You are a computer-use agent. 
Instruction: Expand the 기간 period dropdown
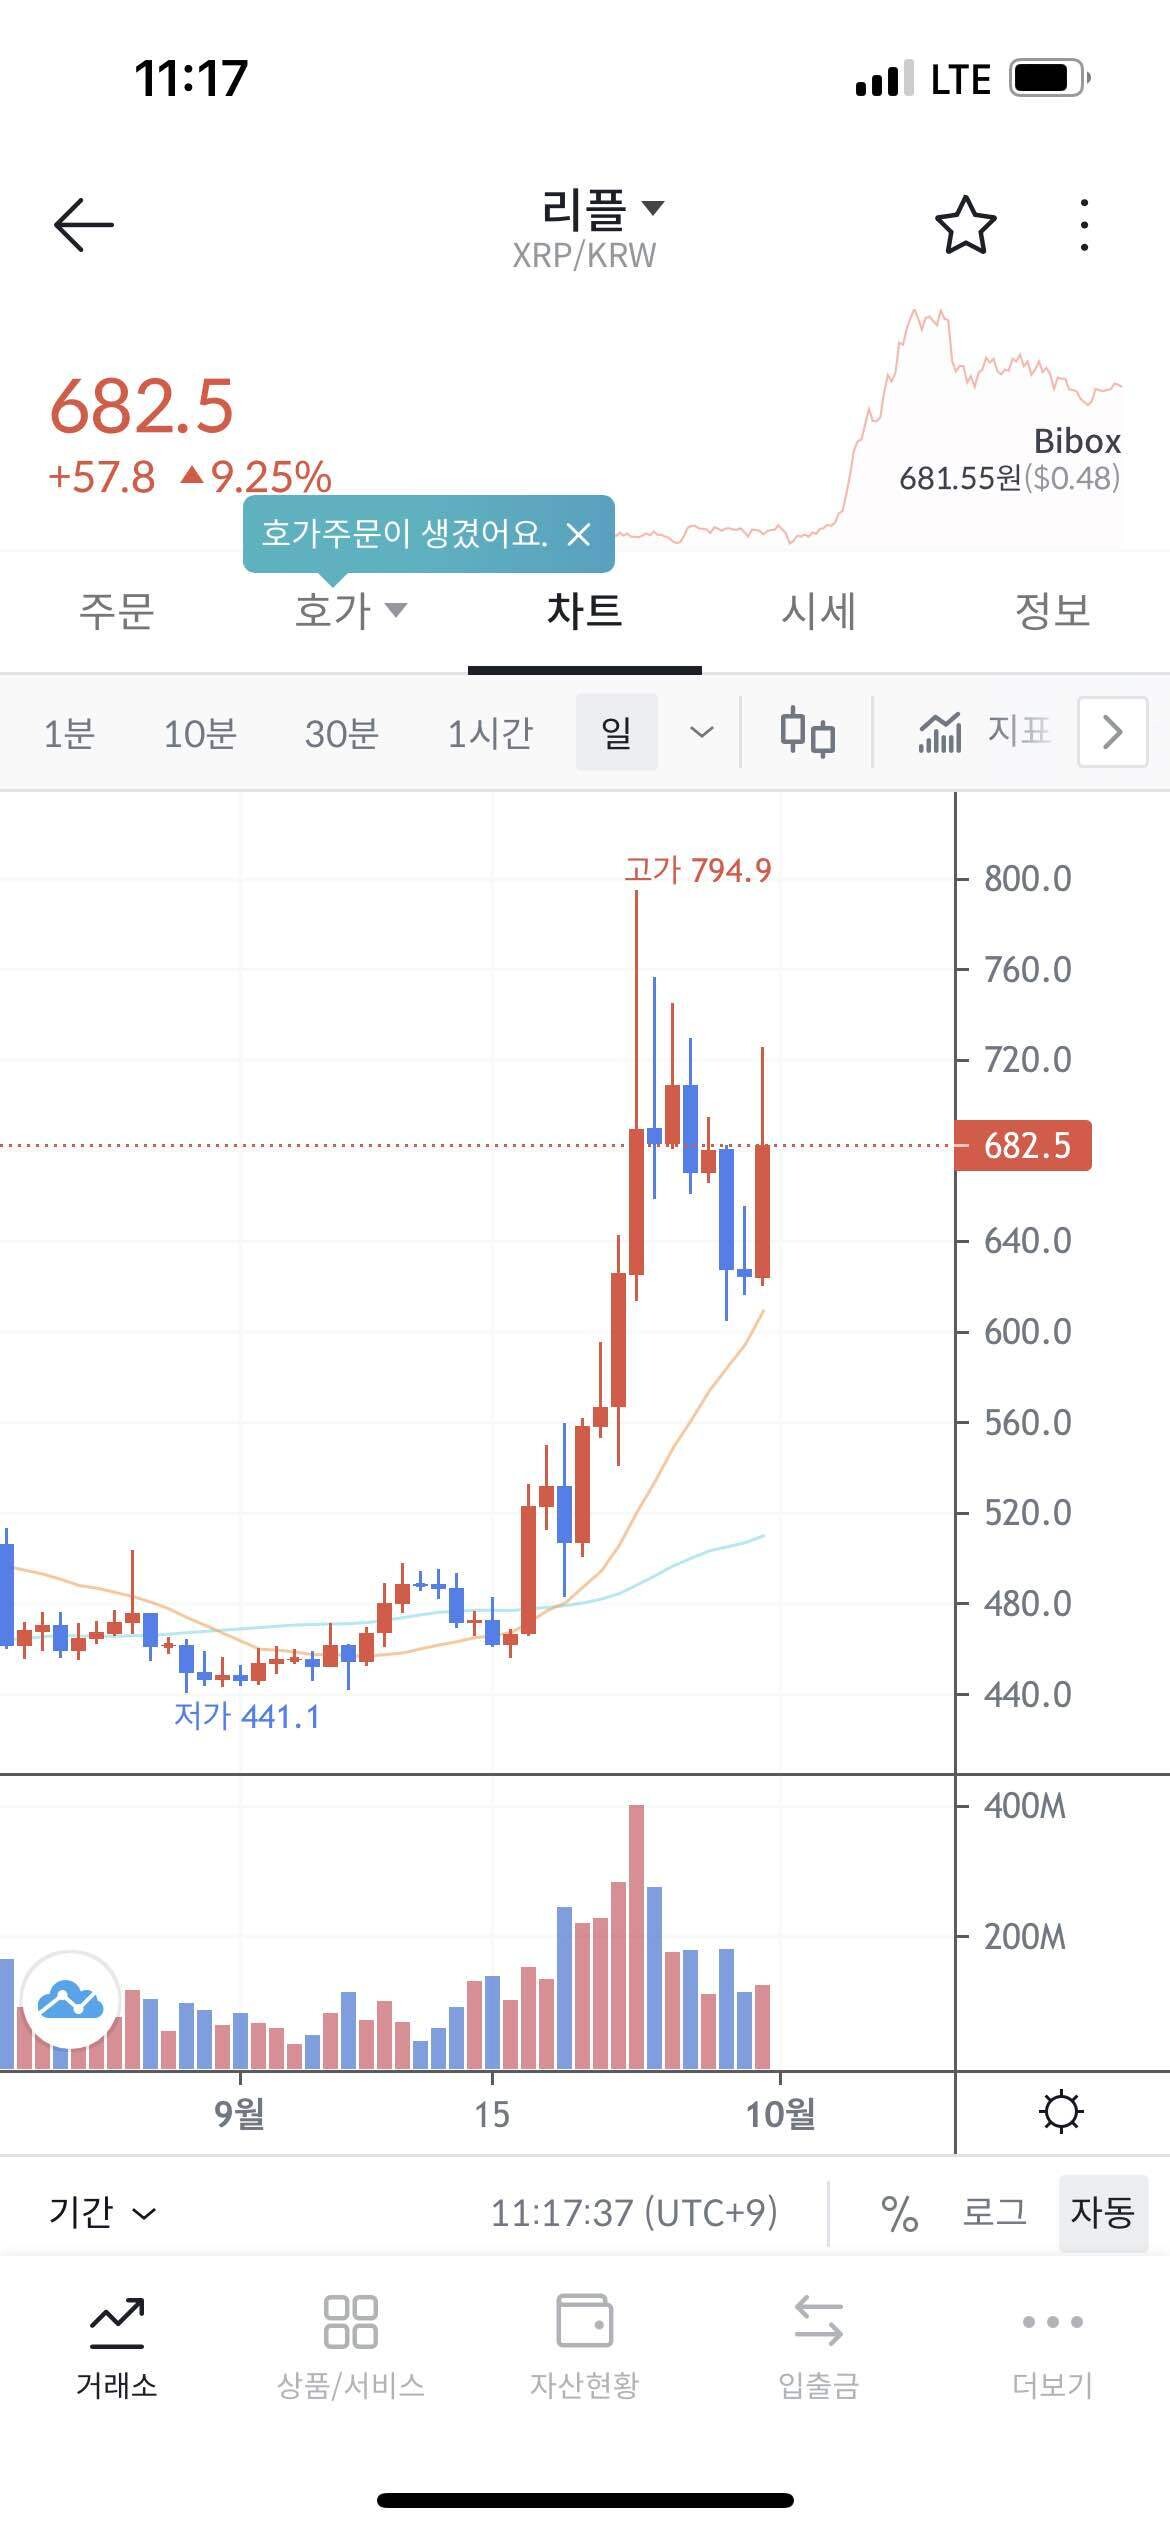click(102, 2213)
